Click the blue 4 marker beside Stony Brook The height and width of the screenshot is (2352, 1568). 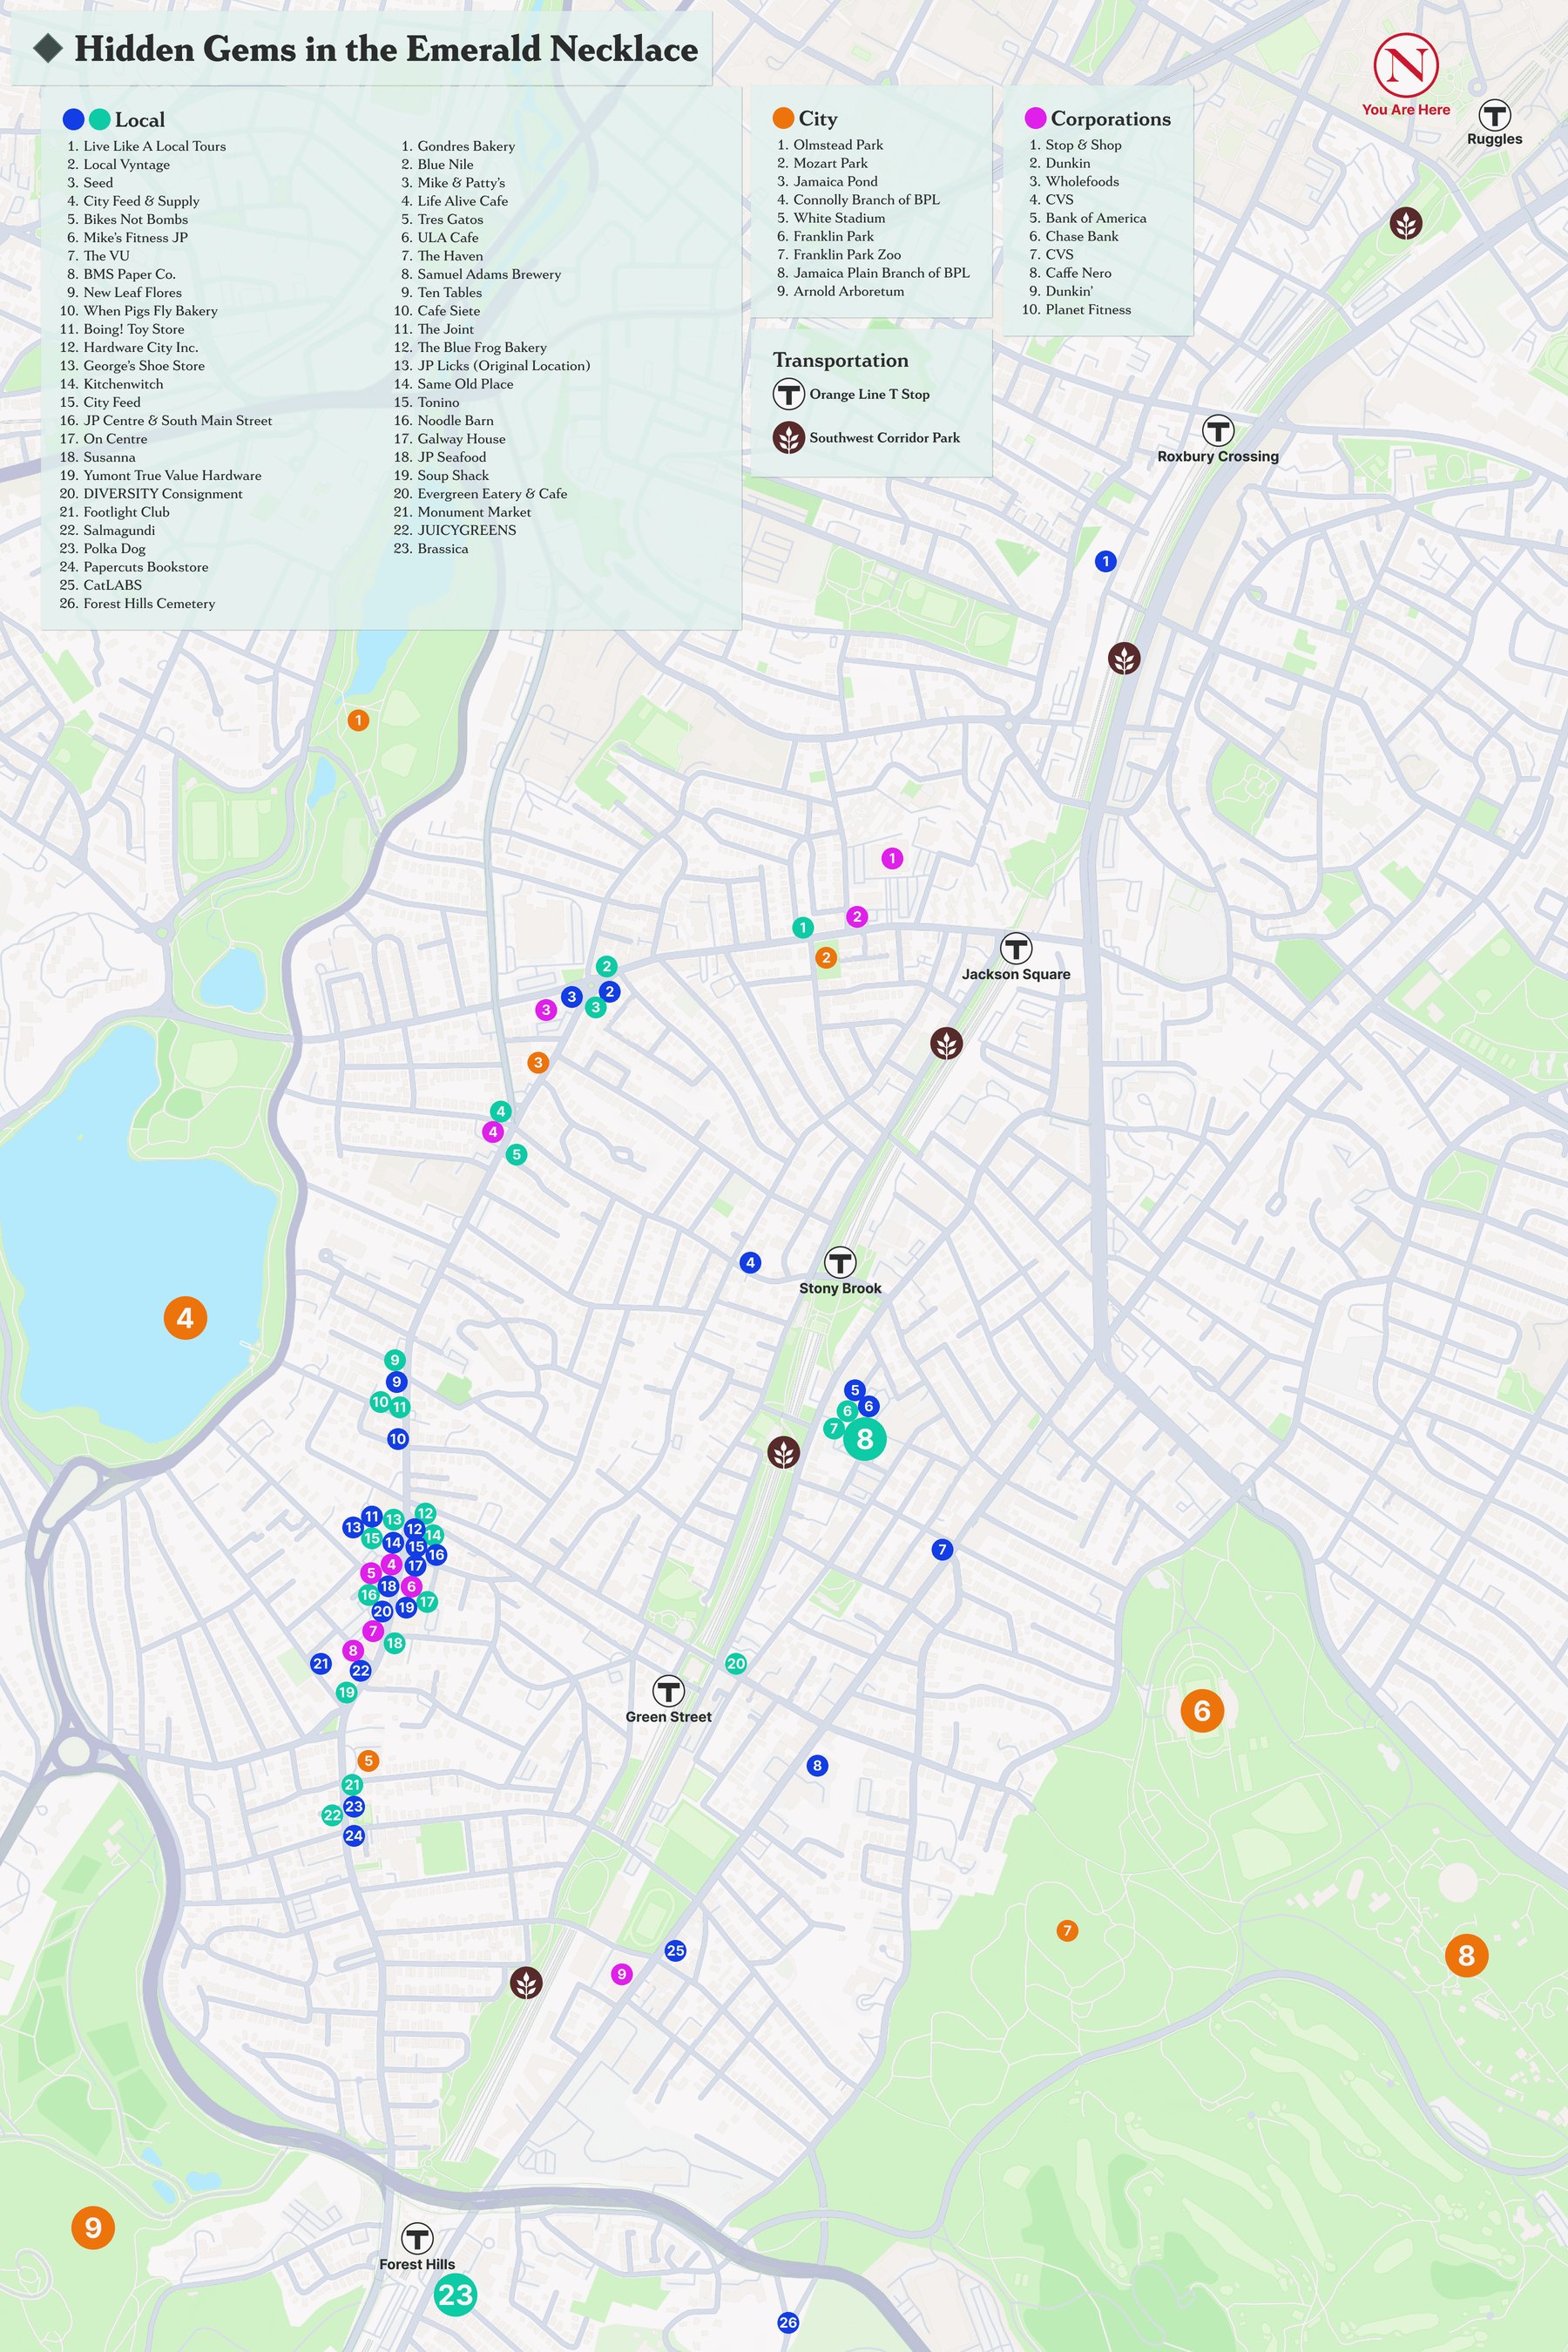point(750,1262)
